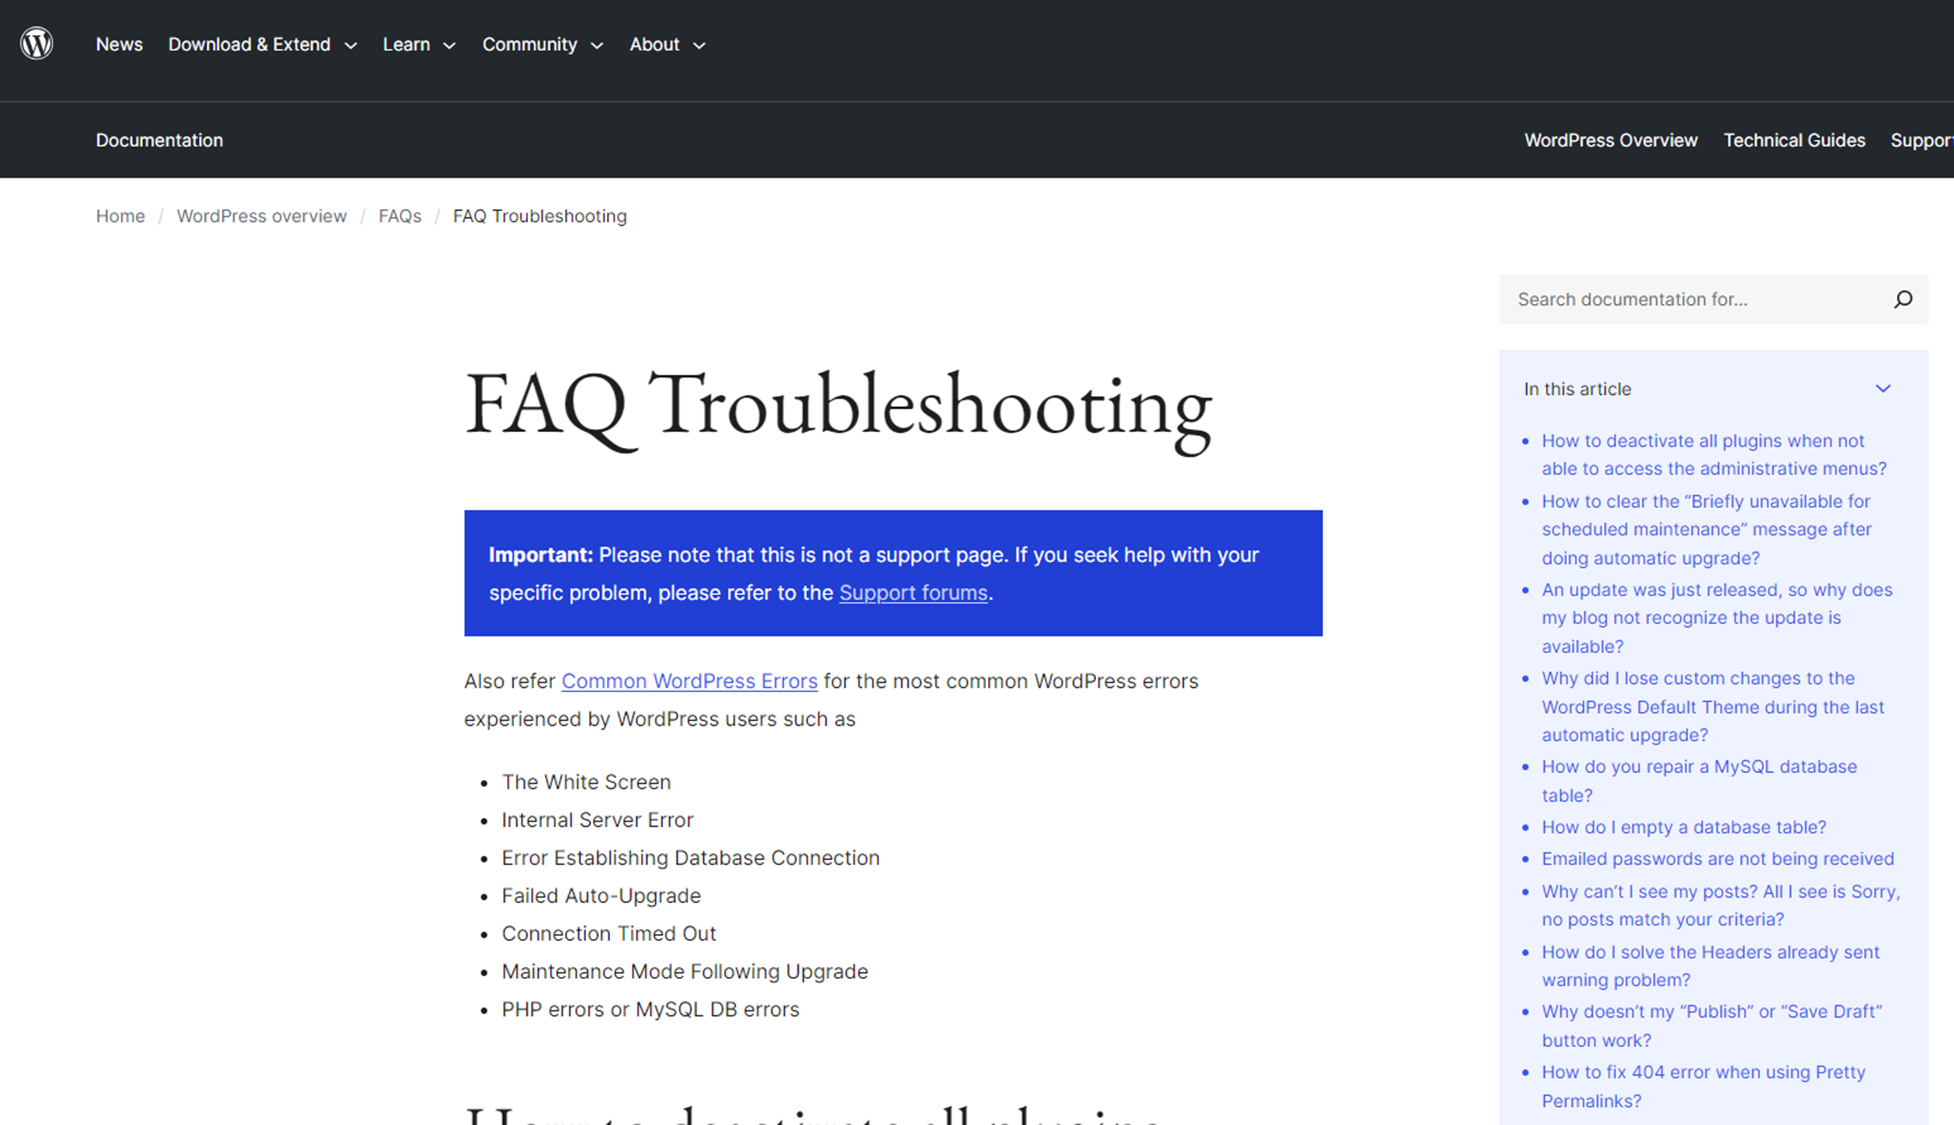Click 'PHP errors or MySQL DB errors' item
Screen dimensions: 1954x1125
tap(650, 1010)
